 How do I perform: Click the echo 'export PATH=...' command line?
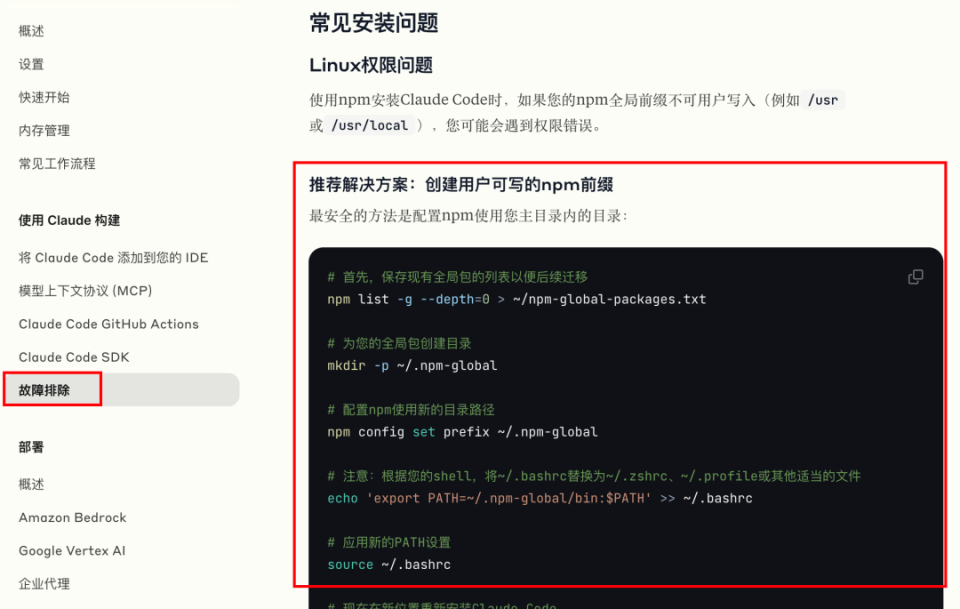point(539,498)
